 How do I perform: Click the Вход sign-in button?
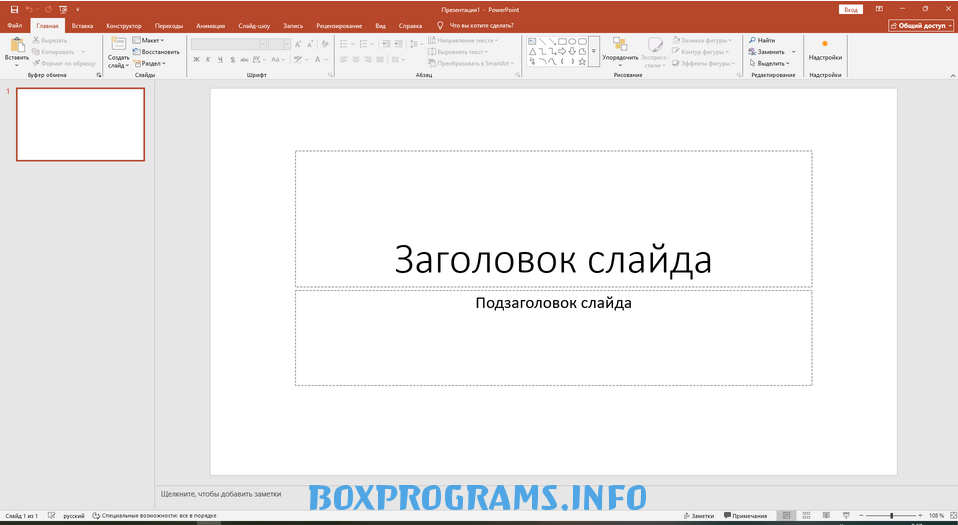tap(851, 9)
